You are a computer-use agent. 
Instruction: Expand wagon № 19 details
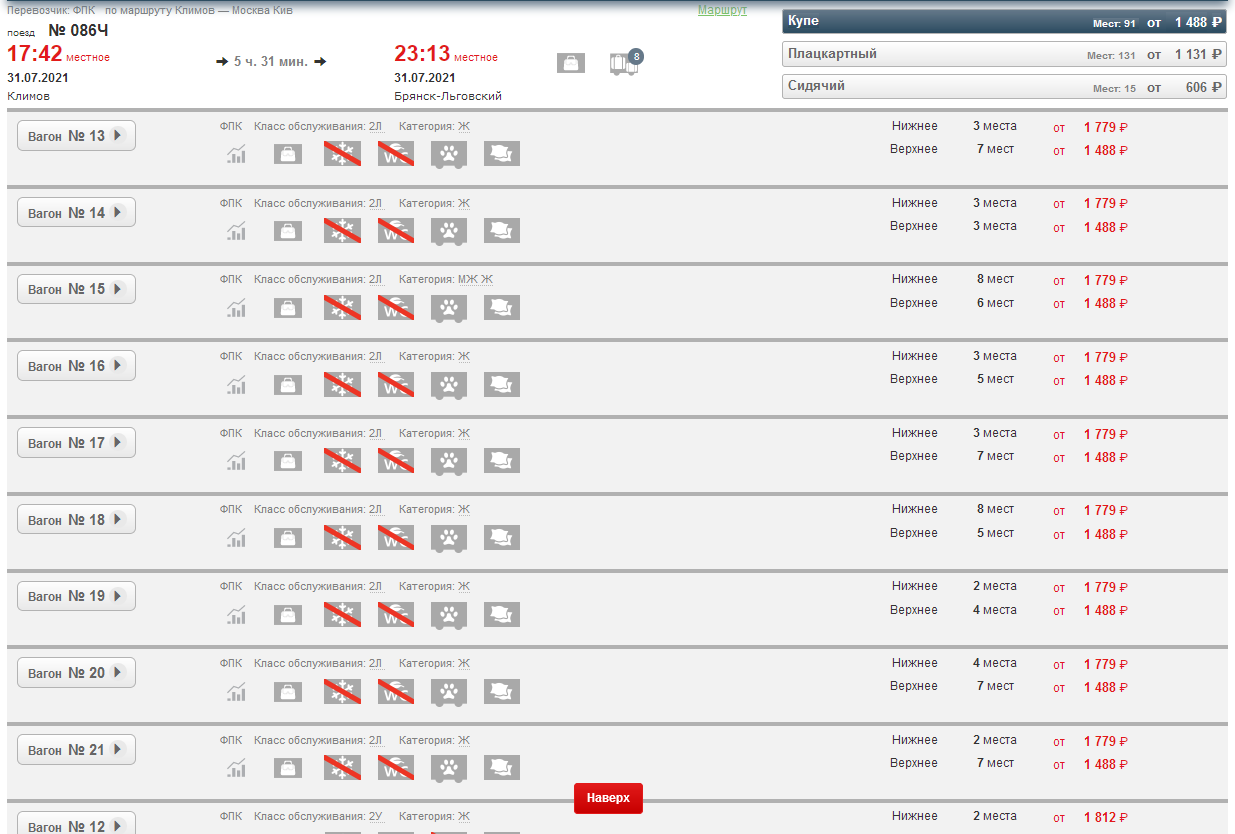tap(76, 596)
